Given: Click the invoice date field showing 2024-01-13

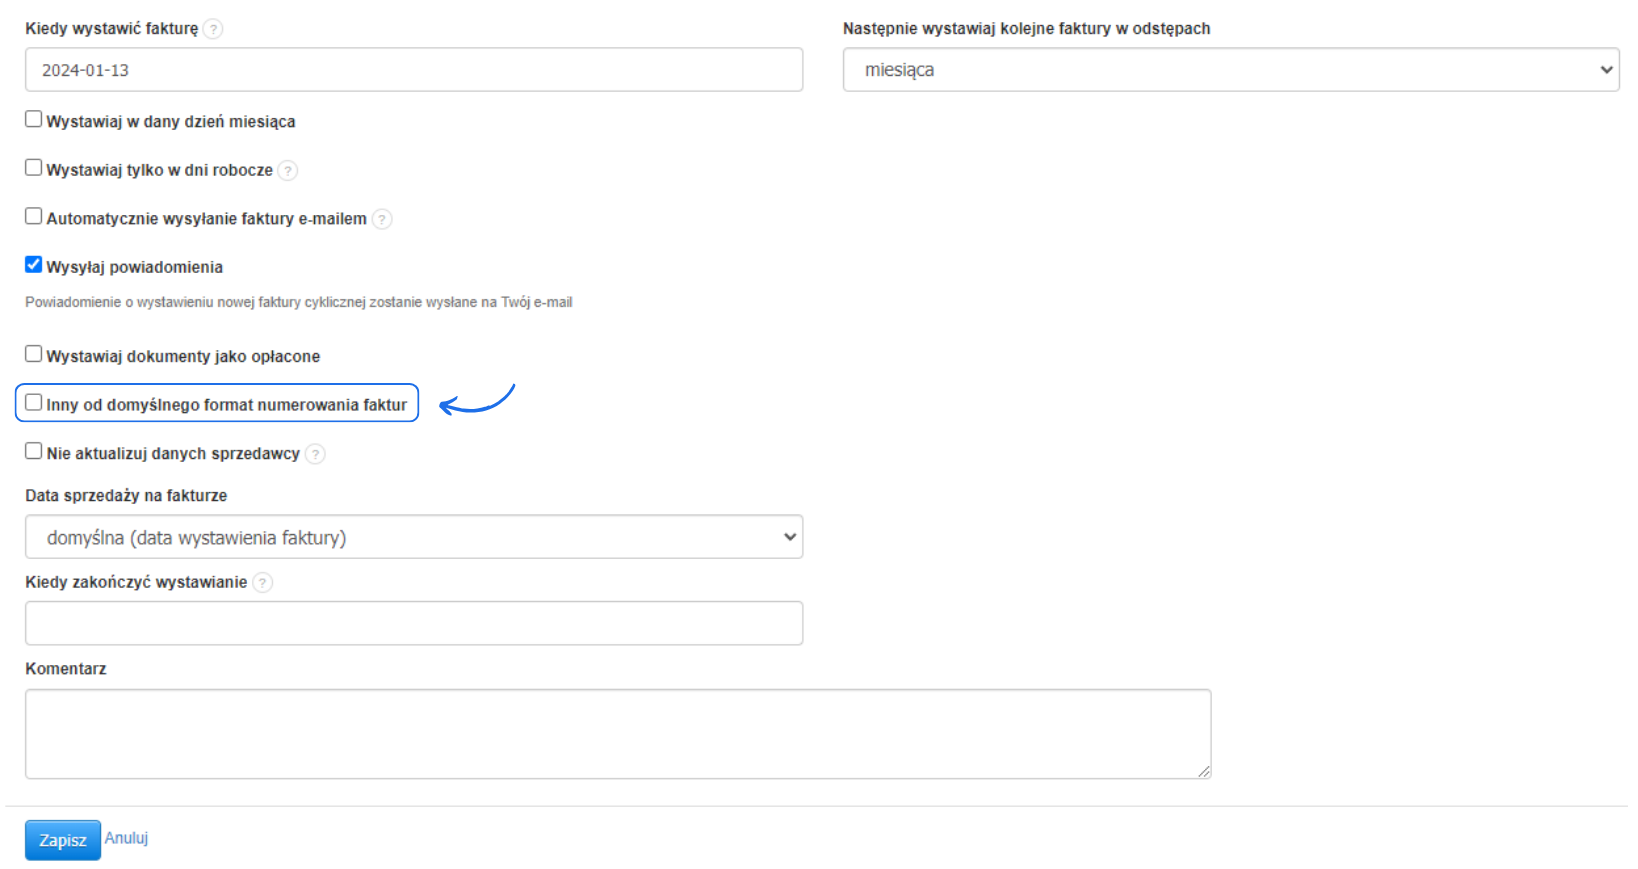Looking at the screenshot, I should [x=414, y=70].
